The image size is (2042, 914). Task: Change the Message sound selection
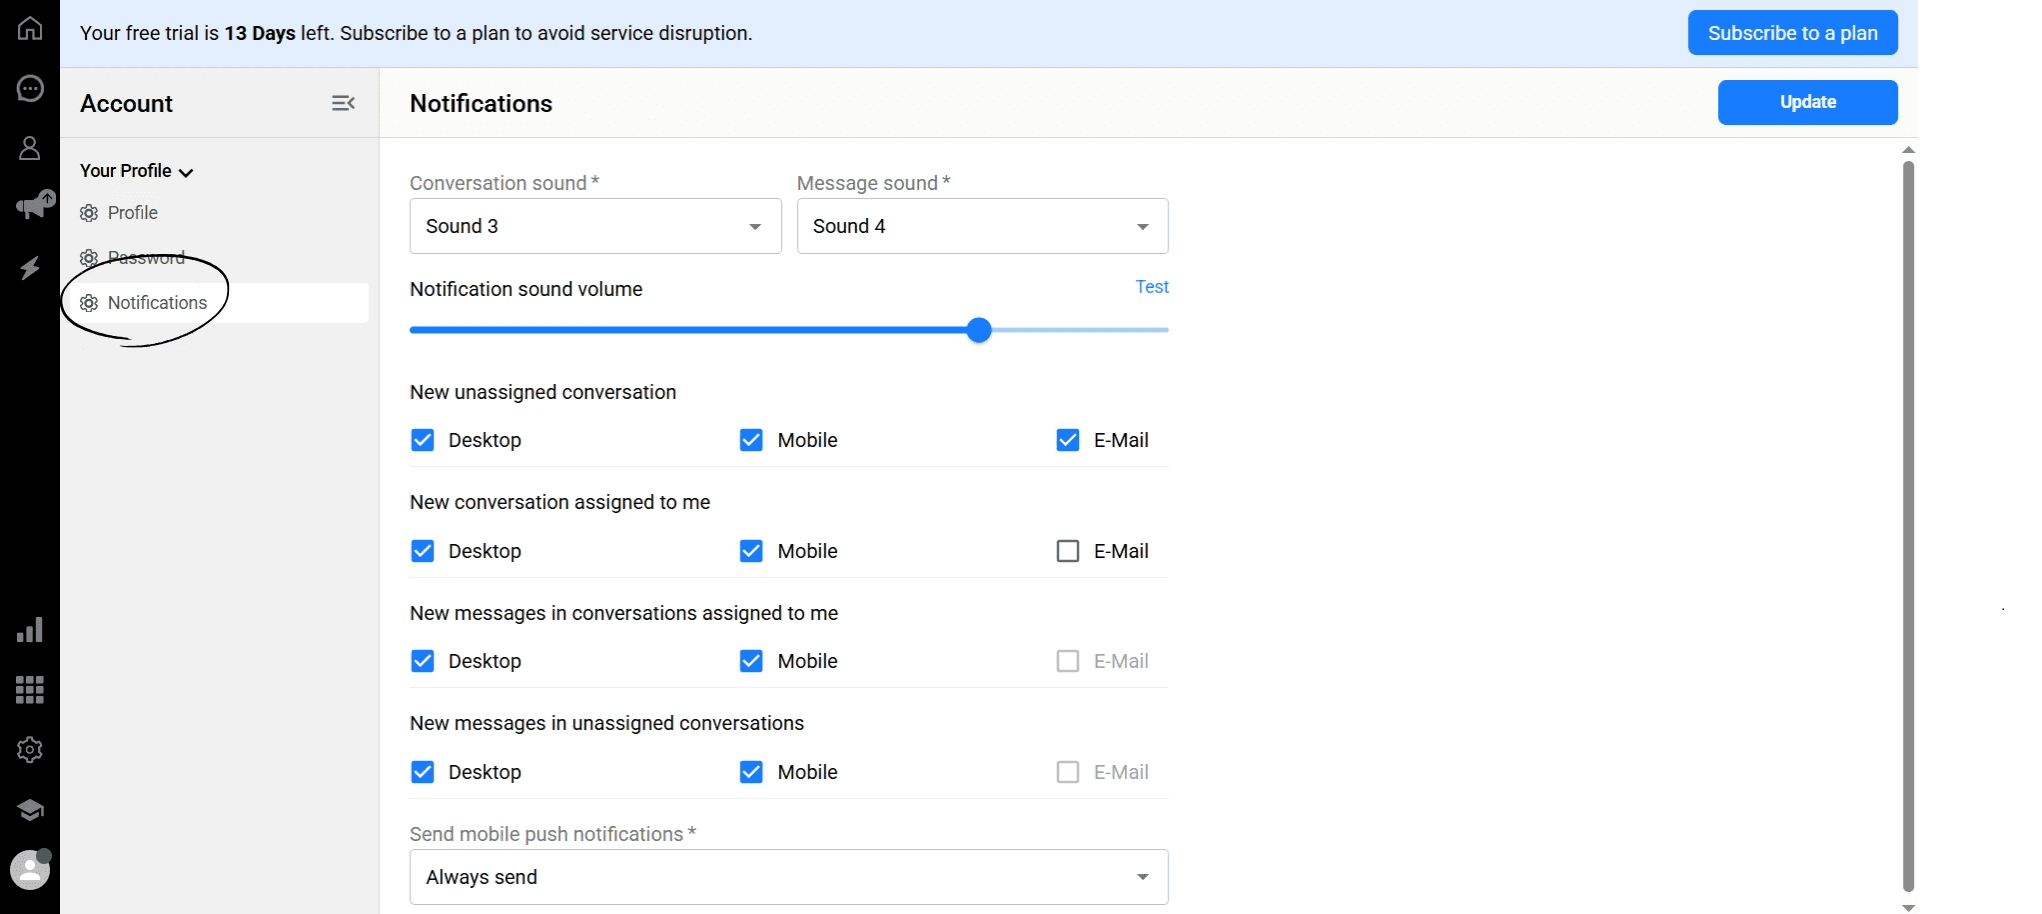(981, 226)
